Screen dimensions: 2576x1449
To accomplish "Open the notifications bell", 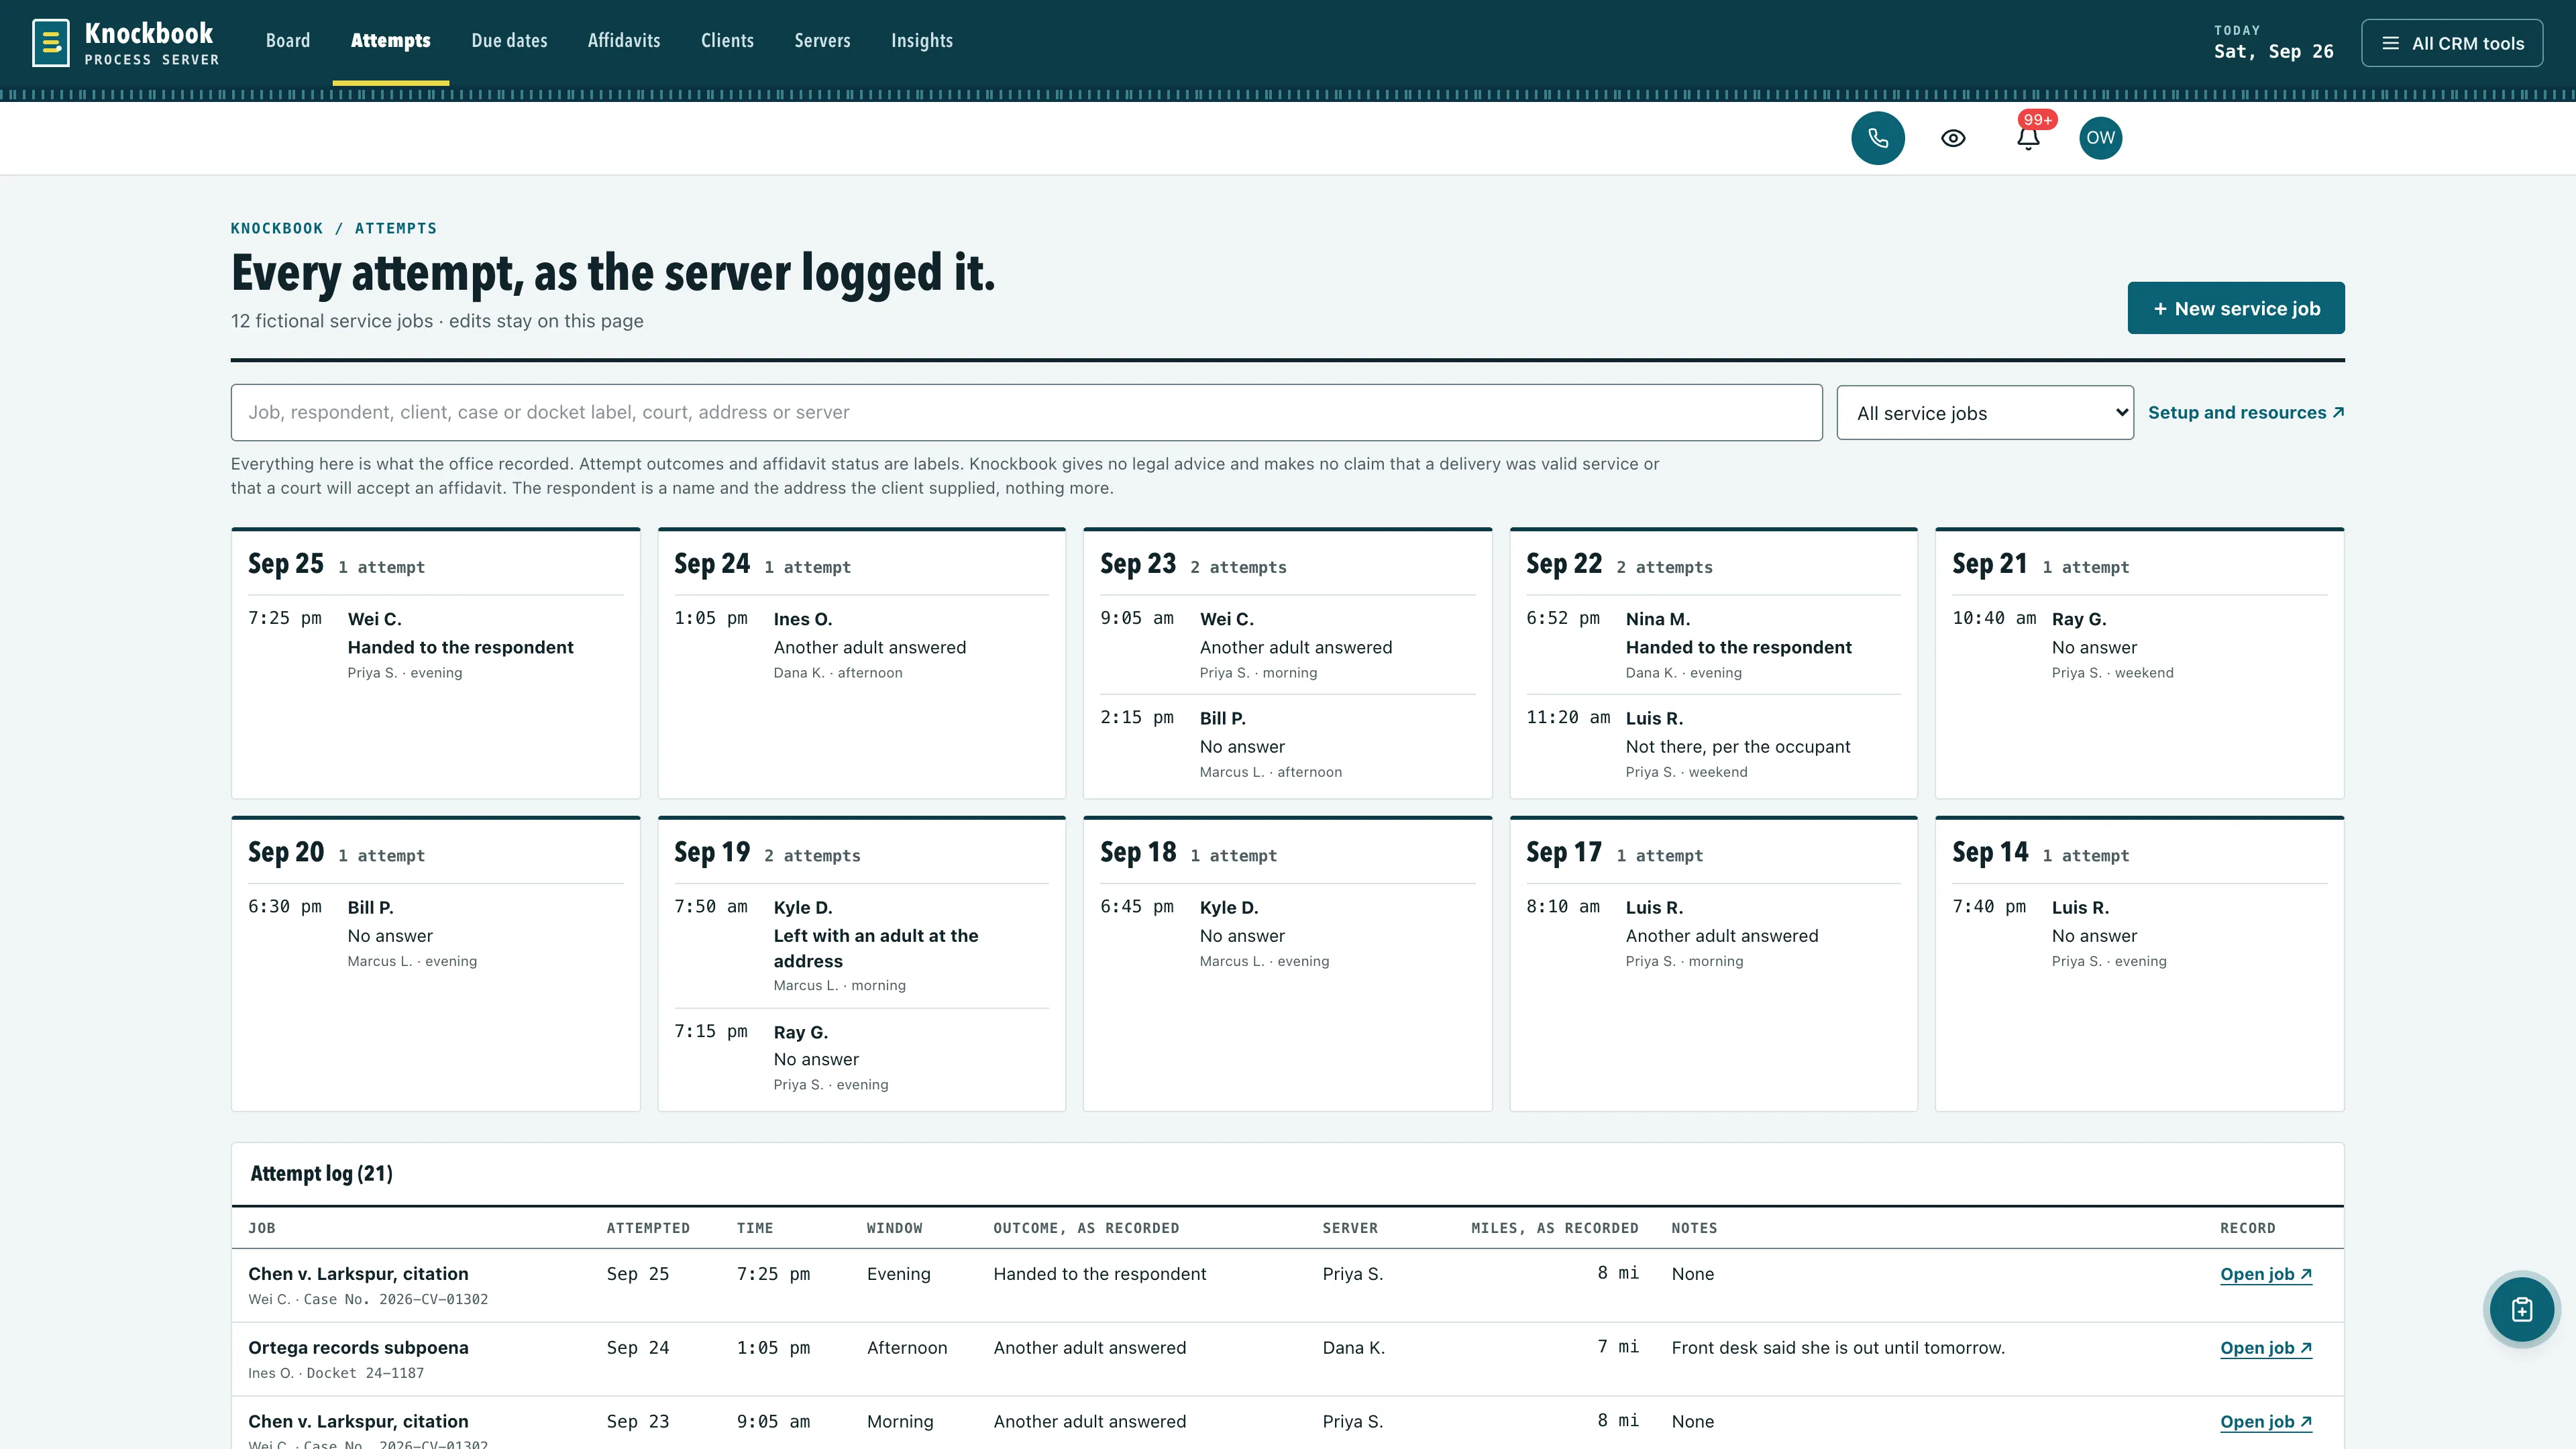I will coord(2028,138).
